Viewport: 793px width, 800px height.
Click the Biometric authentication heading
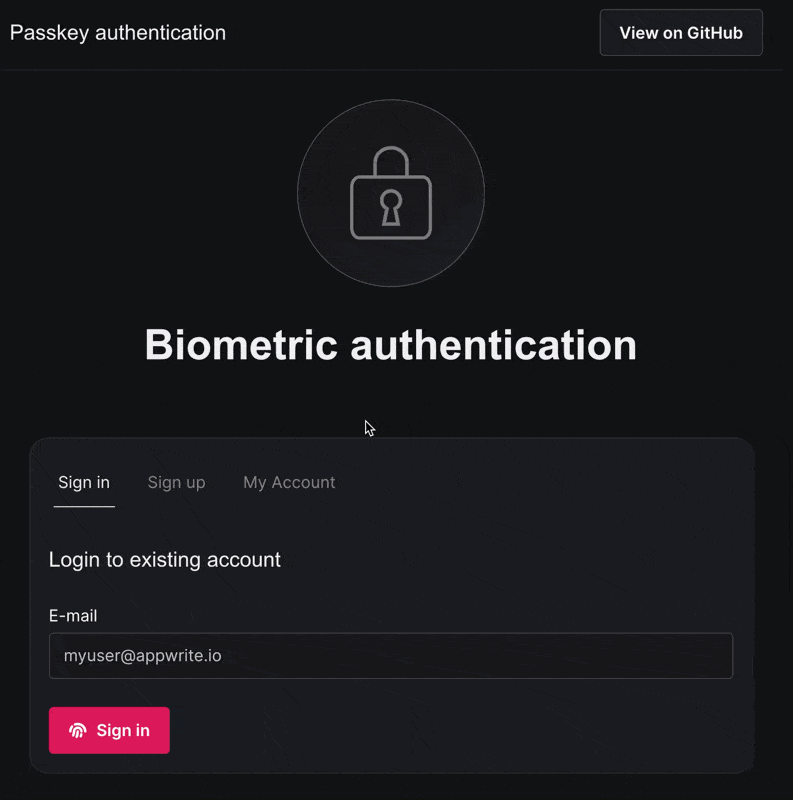coord(391,345)
